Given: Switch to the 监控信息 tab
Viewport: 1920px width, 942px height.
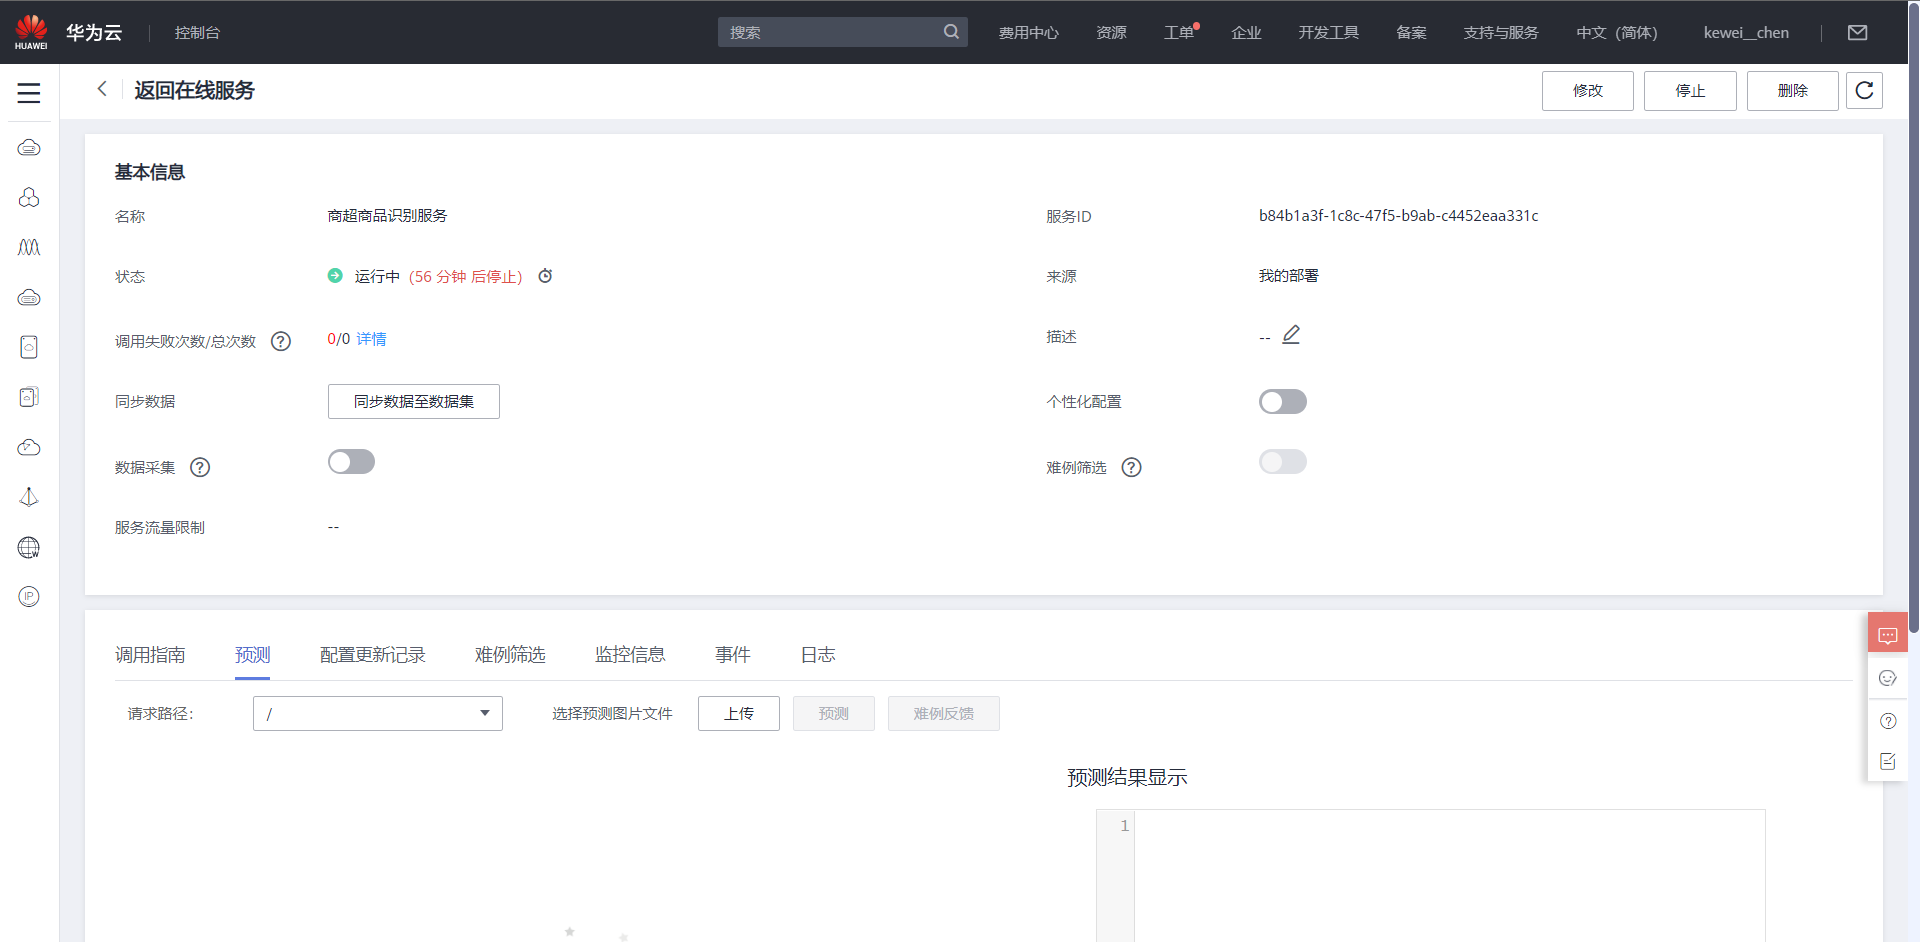Looking at the screenshot, I should 630,655.
